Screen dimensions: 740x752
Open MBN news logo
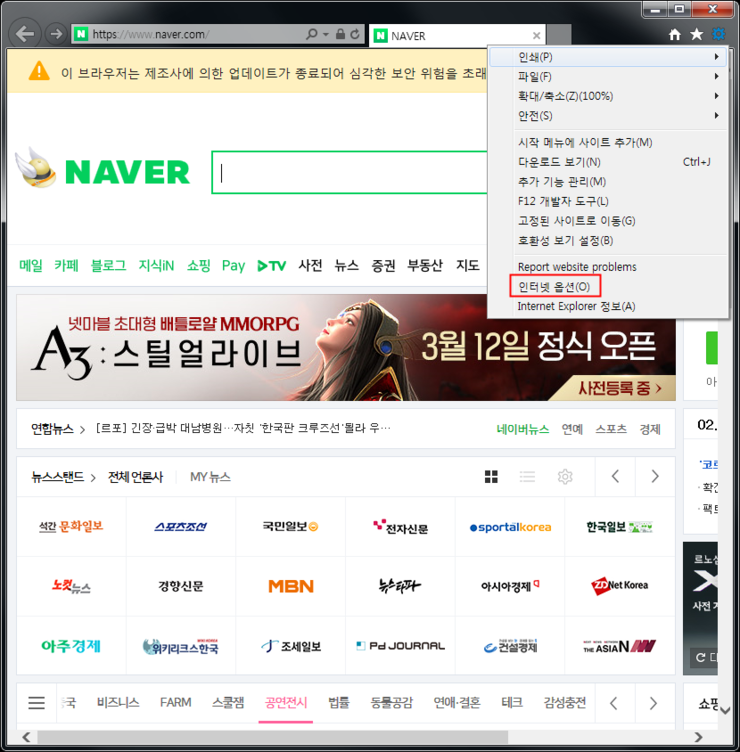[291, 586]
